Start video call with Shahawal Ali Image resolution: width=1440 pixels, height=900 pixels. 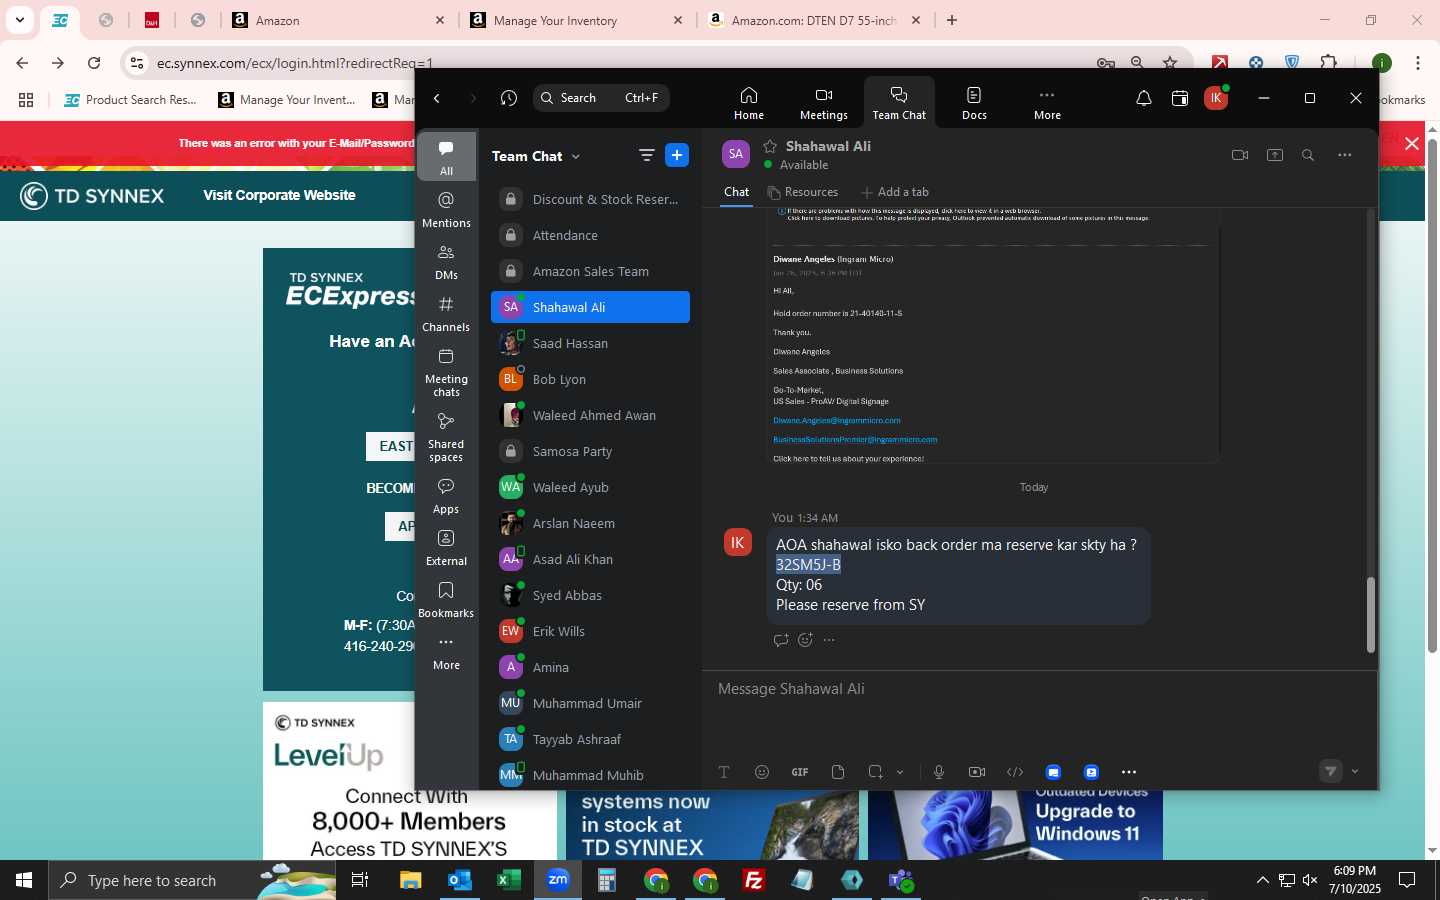pos(1240,155)
